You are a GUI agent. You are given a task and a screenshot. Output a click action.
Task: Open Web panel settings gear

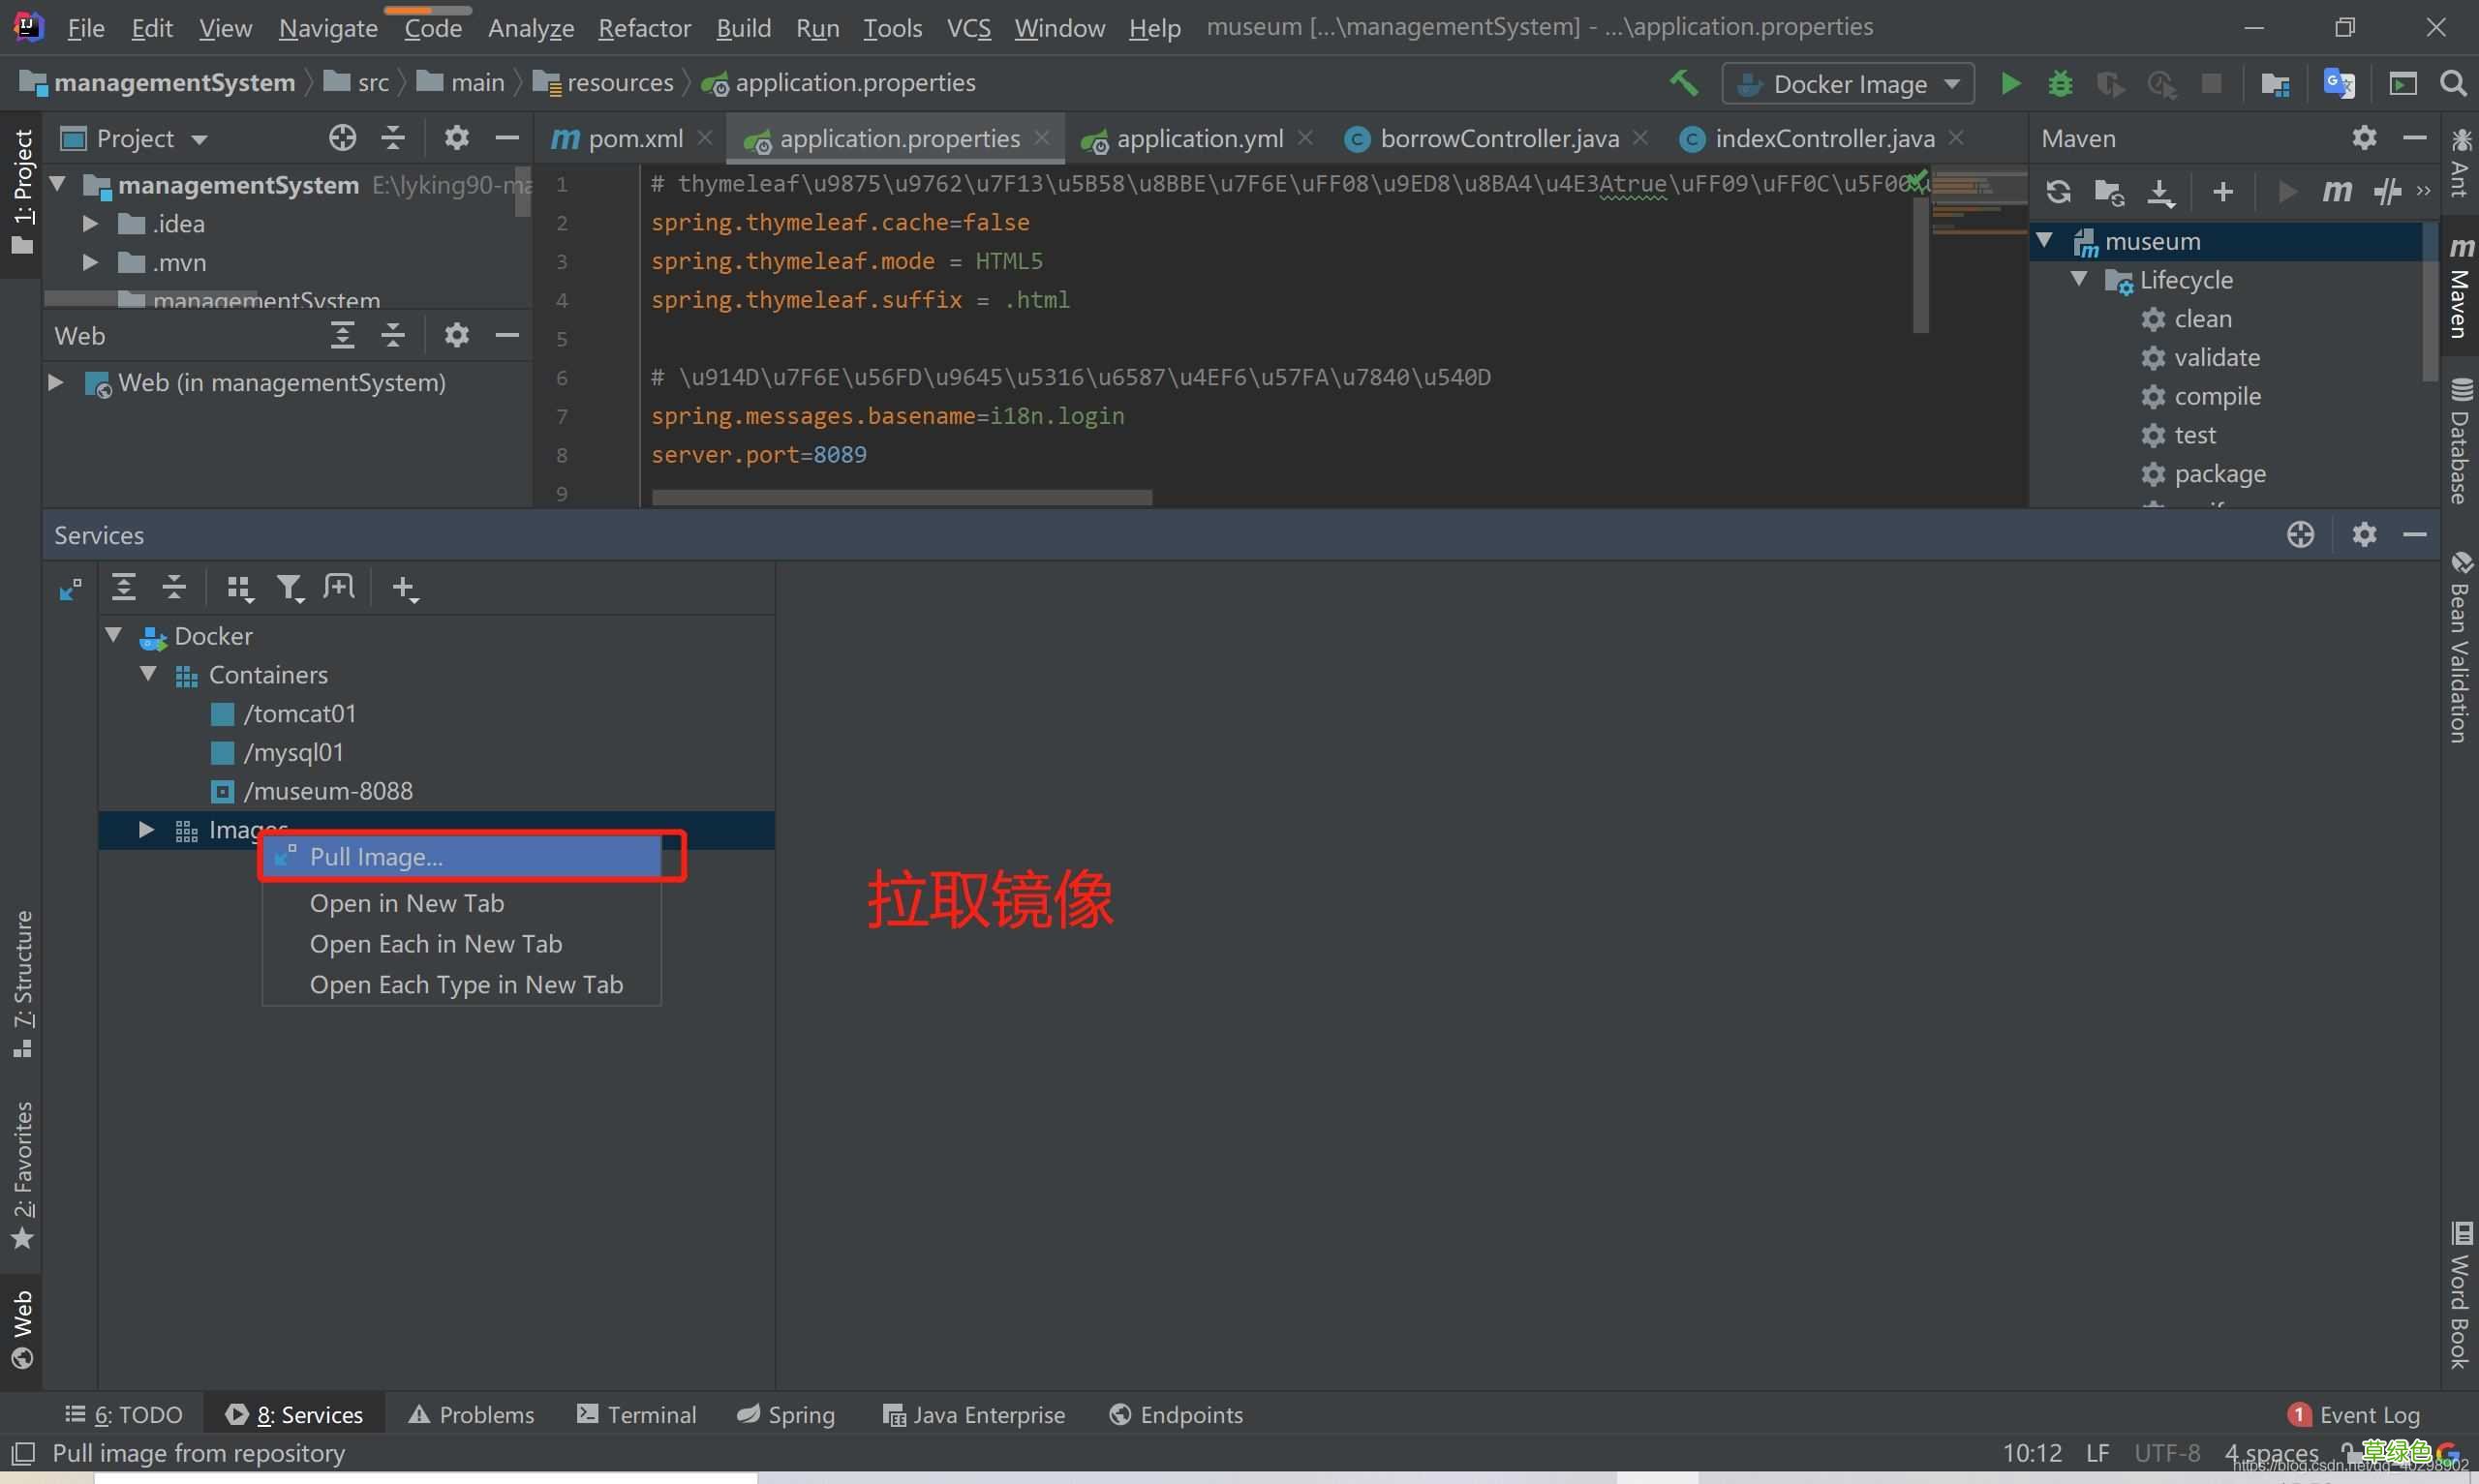point(456,335)
